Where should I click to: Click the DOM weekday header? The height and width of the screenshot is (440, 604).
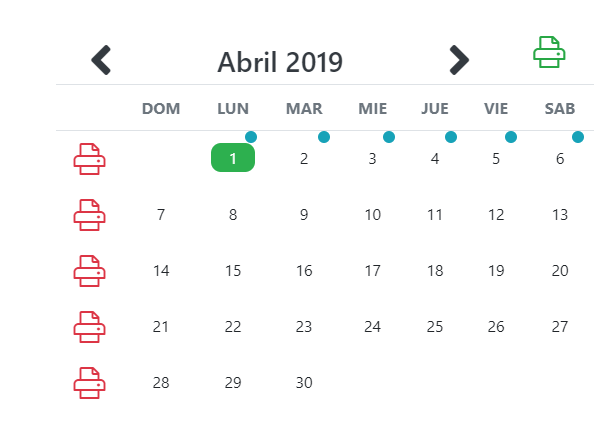(161, 109)
